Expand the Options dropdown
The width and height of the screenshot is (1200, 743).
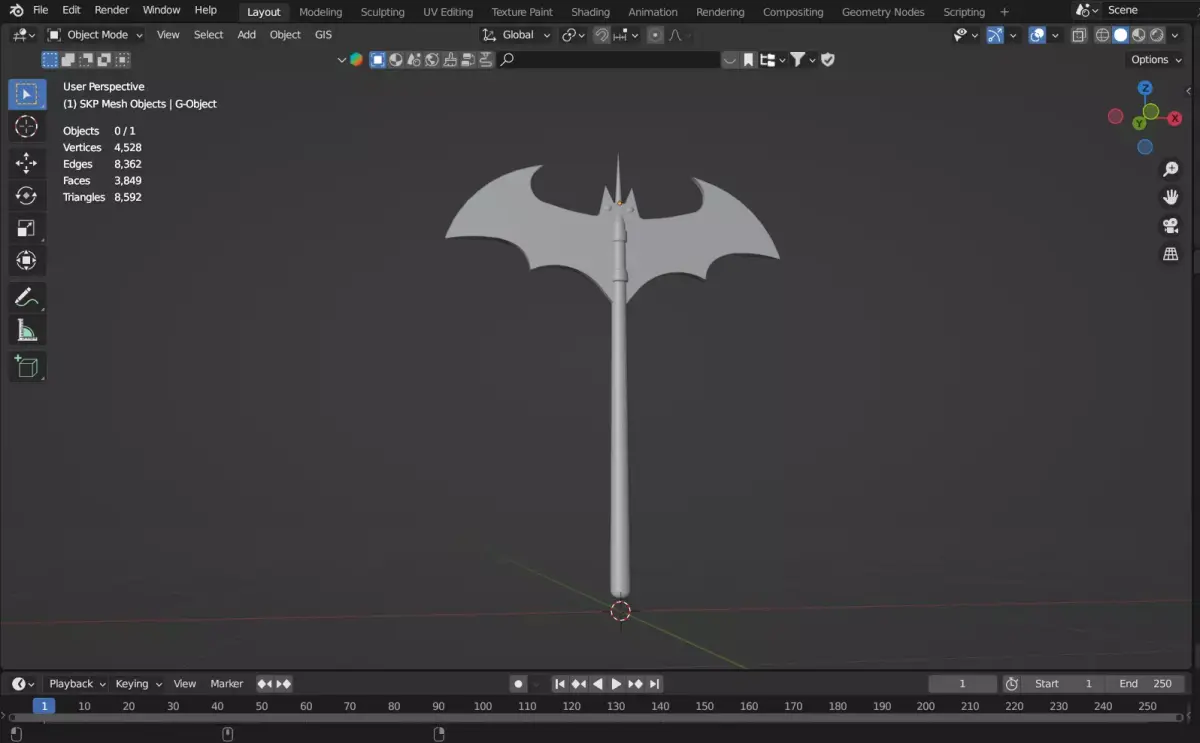pyautogui.click(x=1157, y=60)
